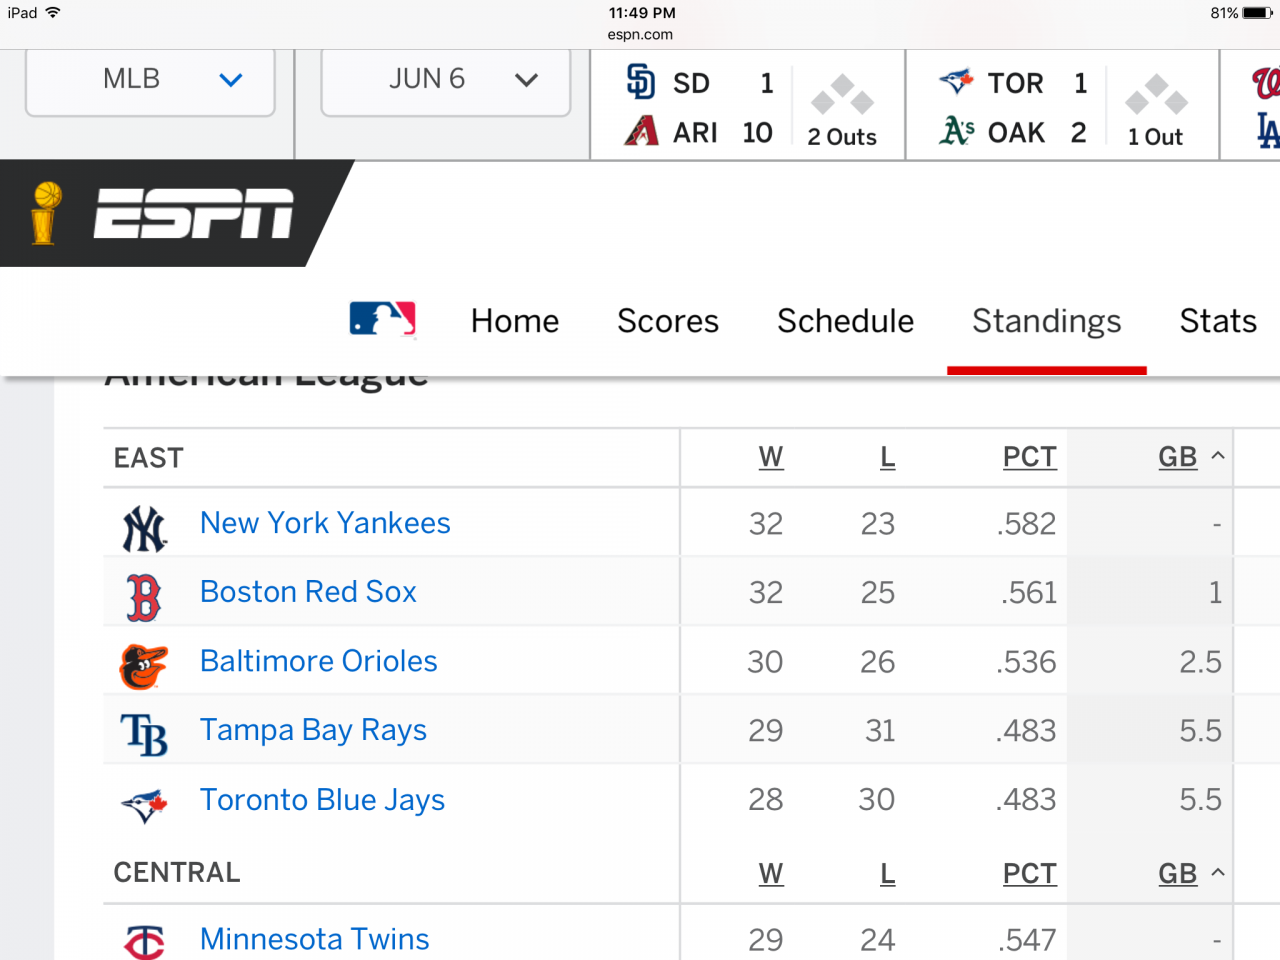1280x960 pixels.
Task: Click the ESPN logo
Action: pos(194,213)
